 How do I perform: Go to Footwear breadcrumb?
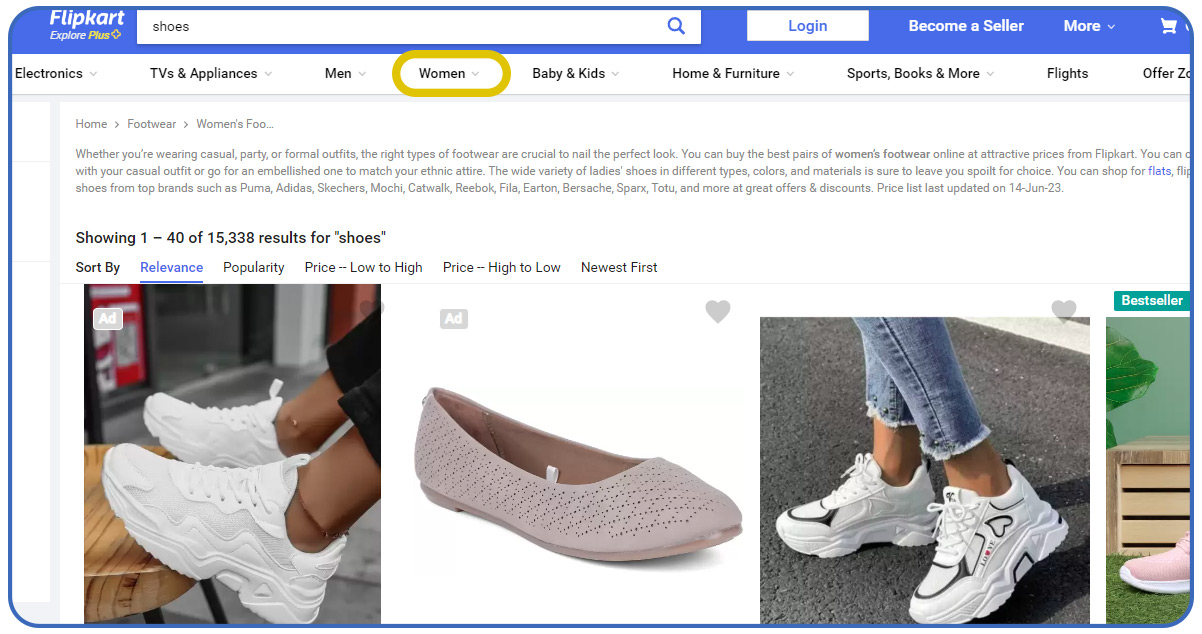[151, 124]
